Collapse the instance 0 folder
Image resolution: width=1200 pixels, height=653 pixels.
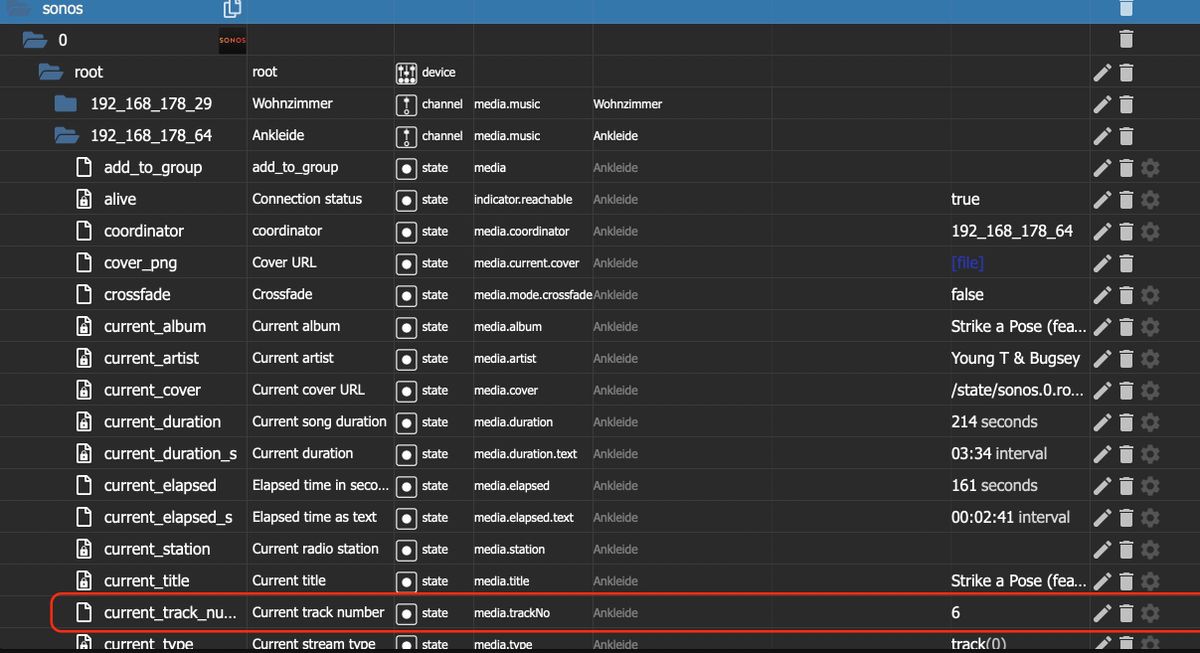[x=35, y=40]
